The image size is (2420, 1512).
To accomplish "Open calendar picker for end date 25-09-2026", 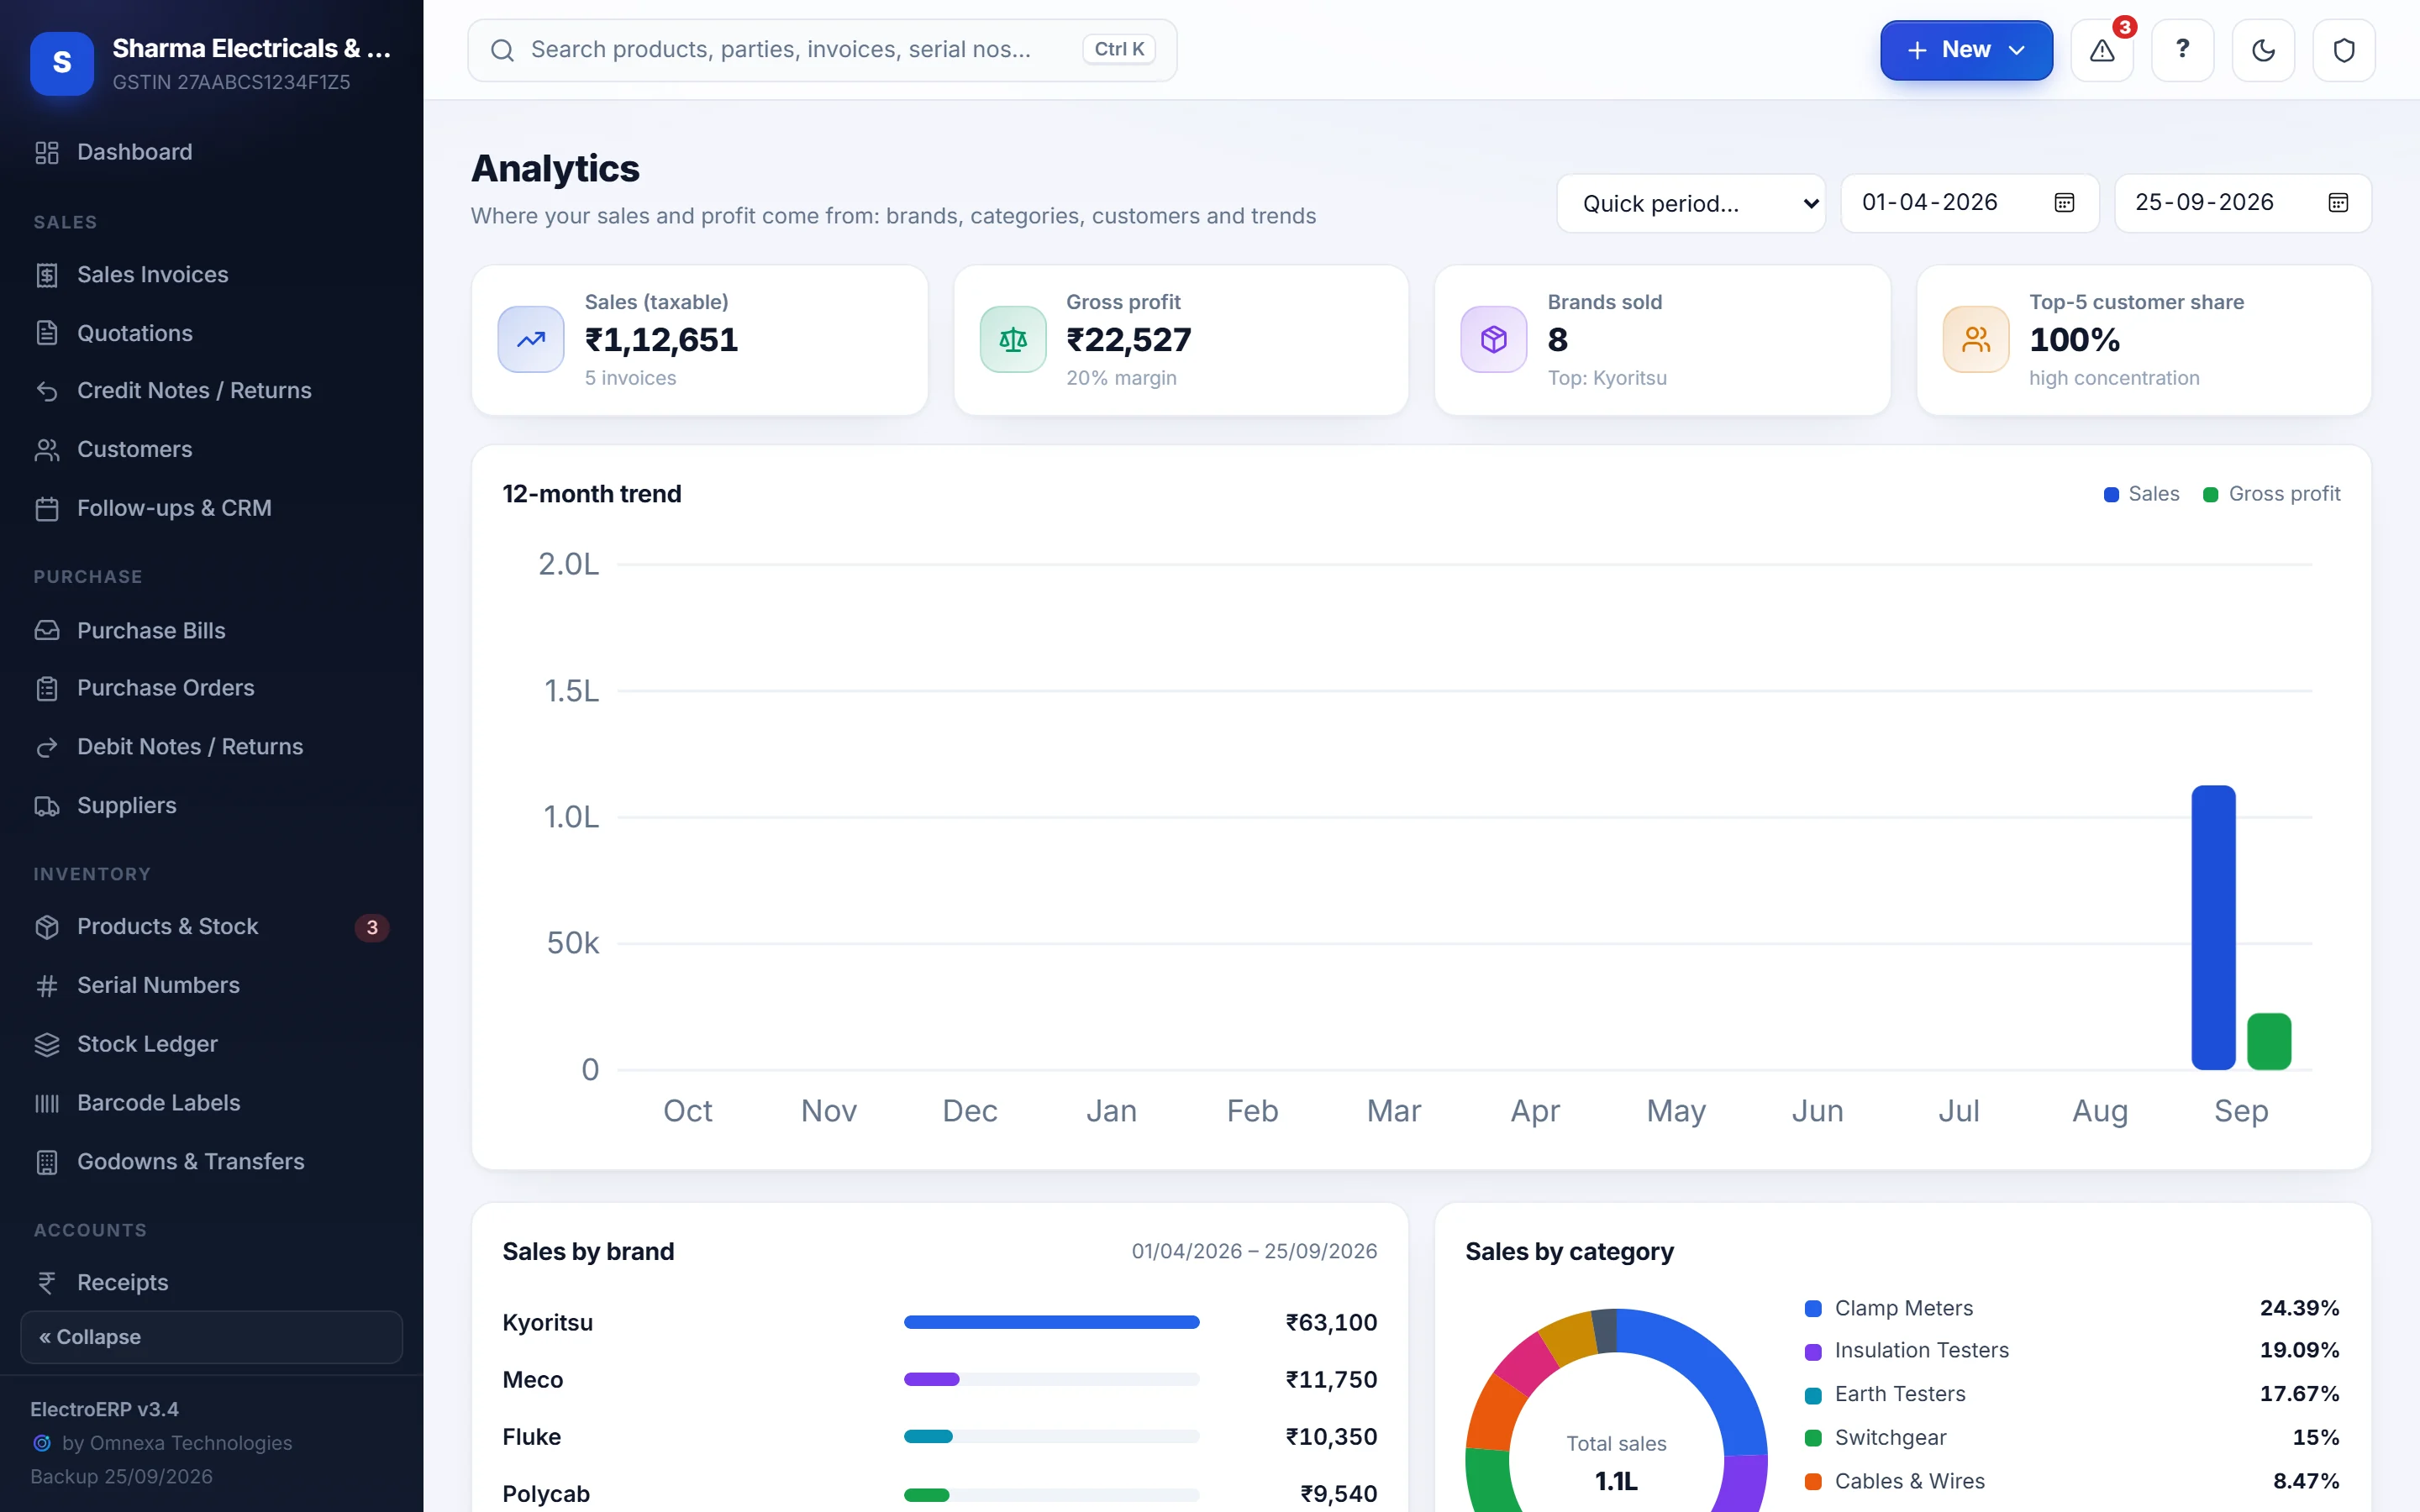I will (2338, 203).
